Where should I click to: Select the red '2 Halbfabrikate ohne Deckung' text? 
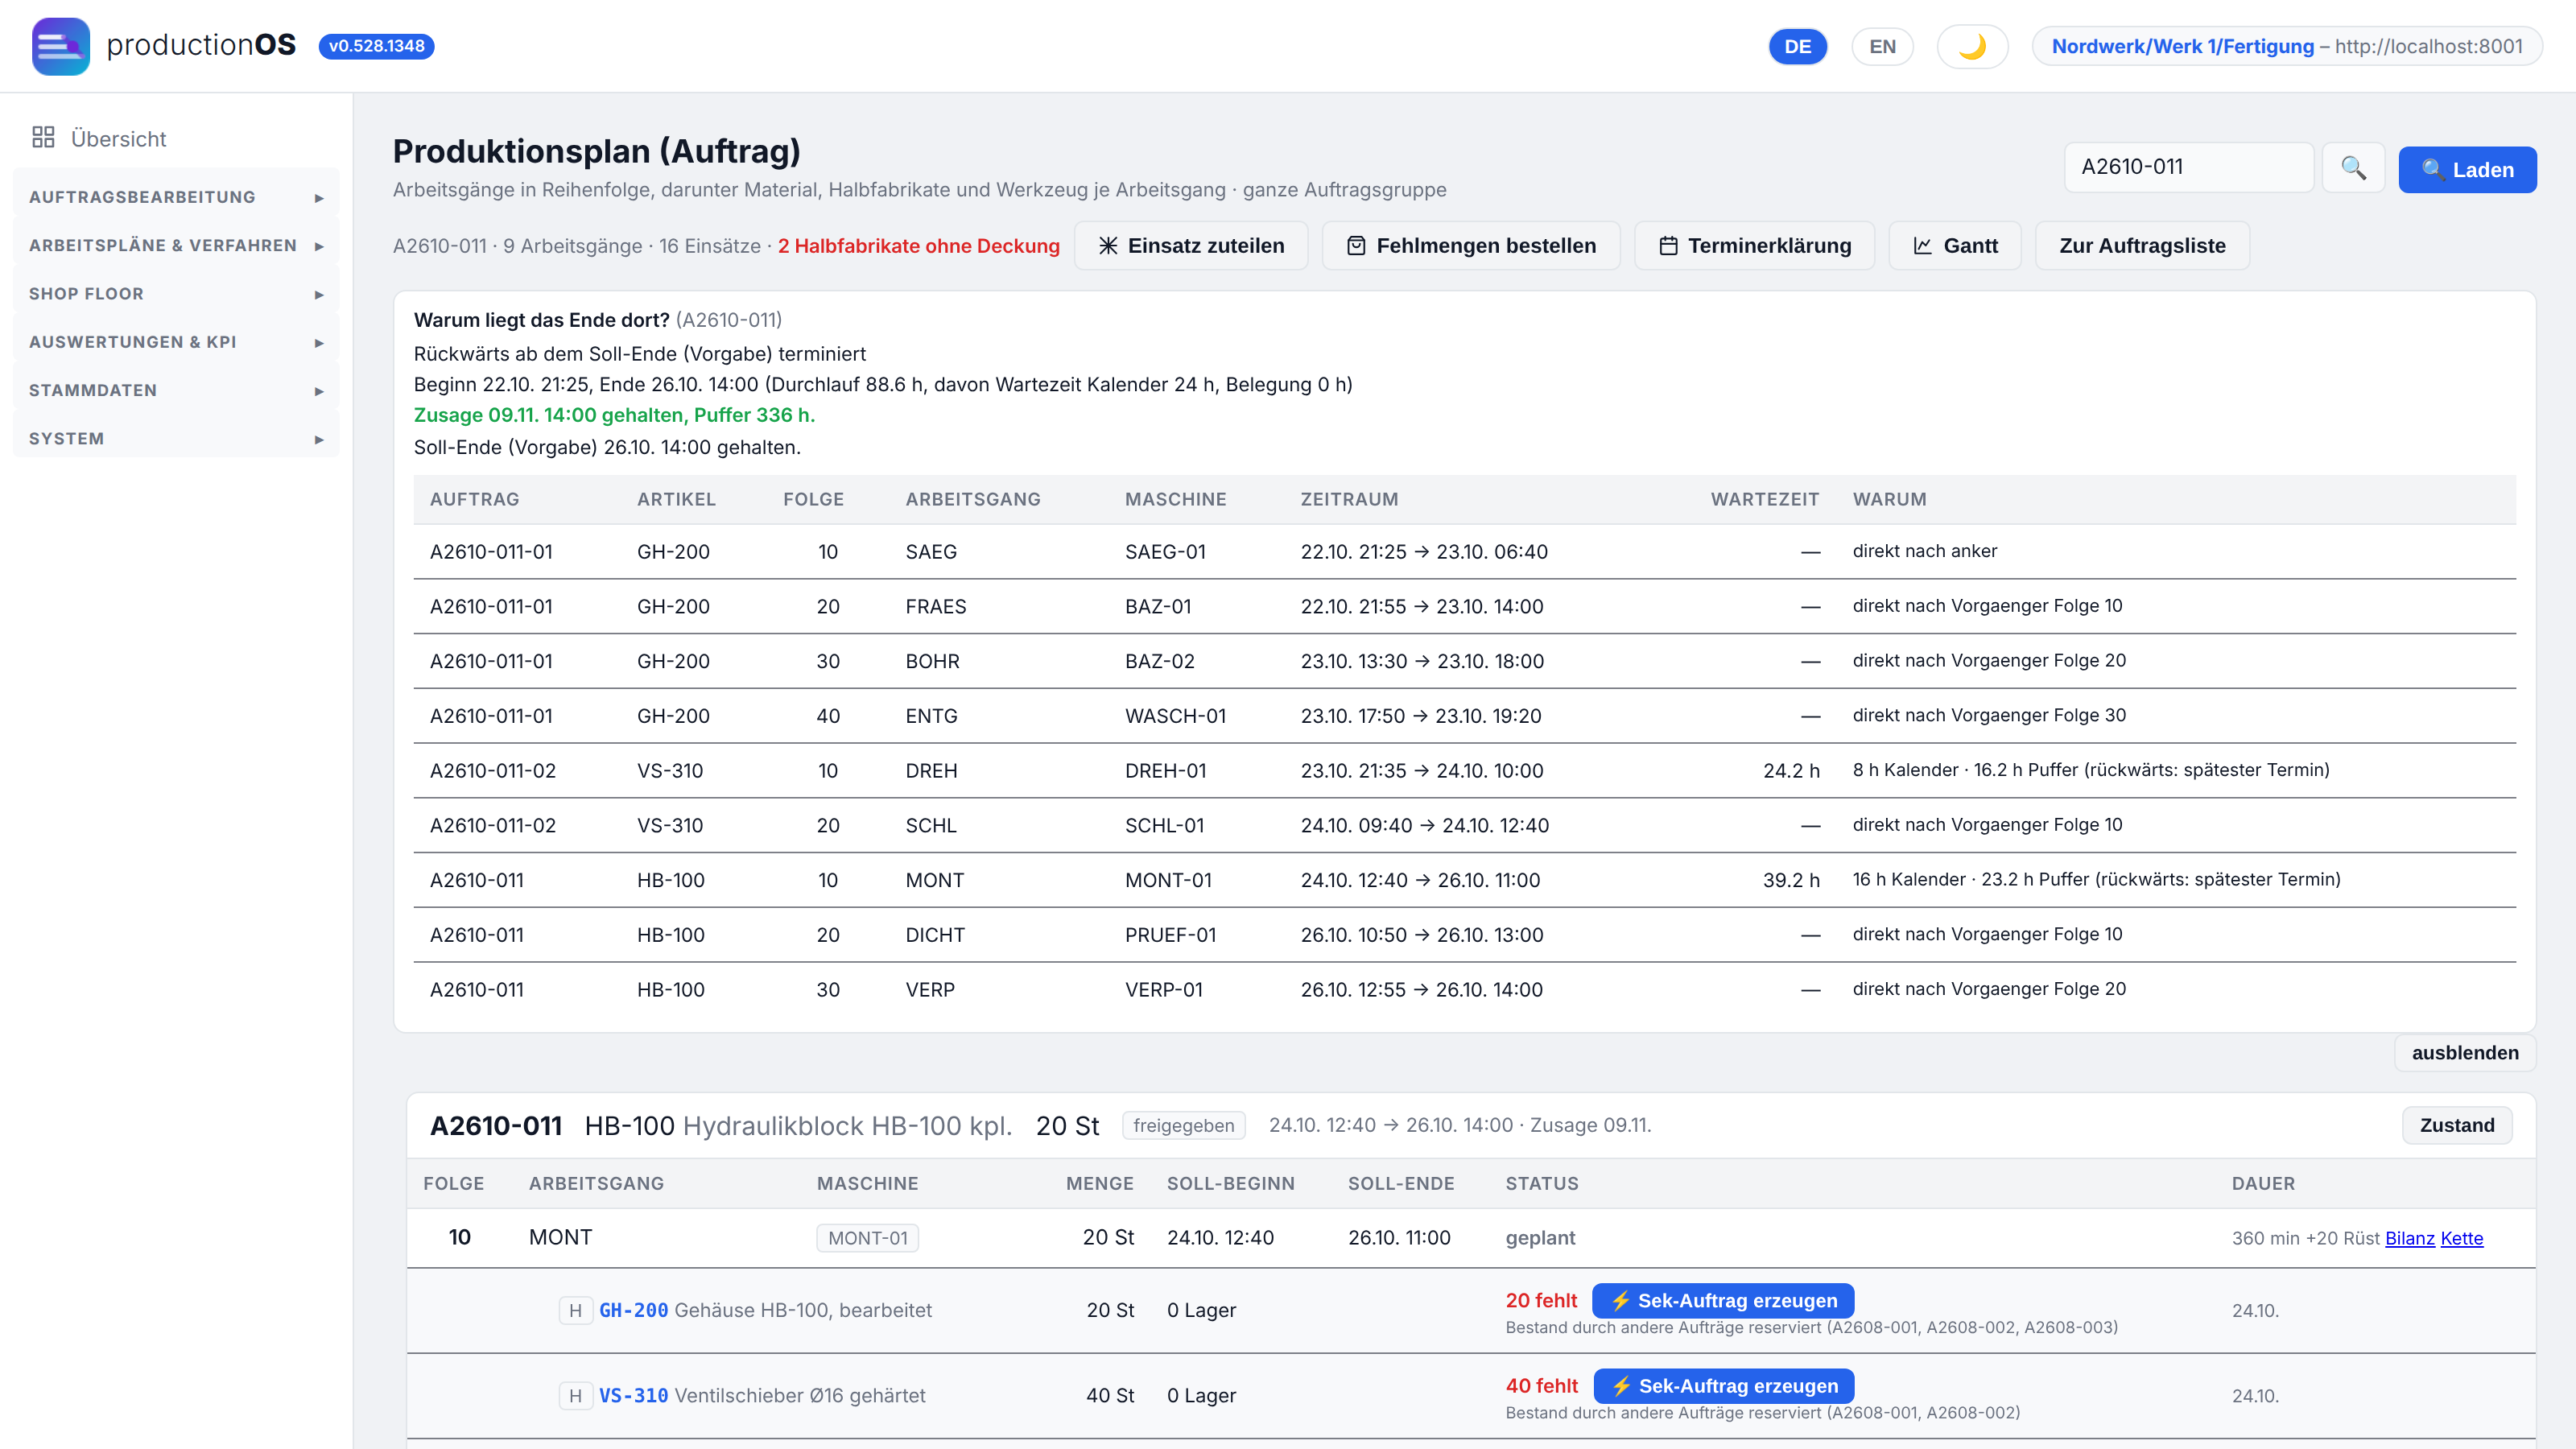pyautogui.click(x=918, y=246)
